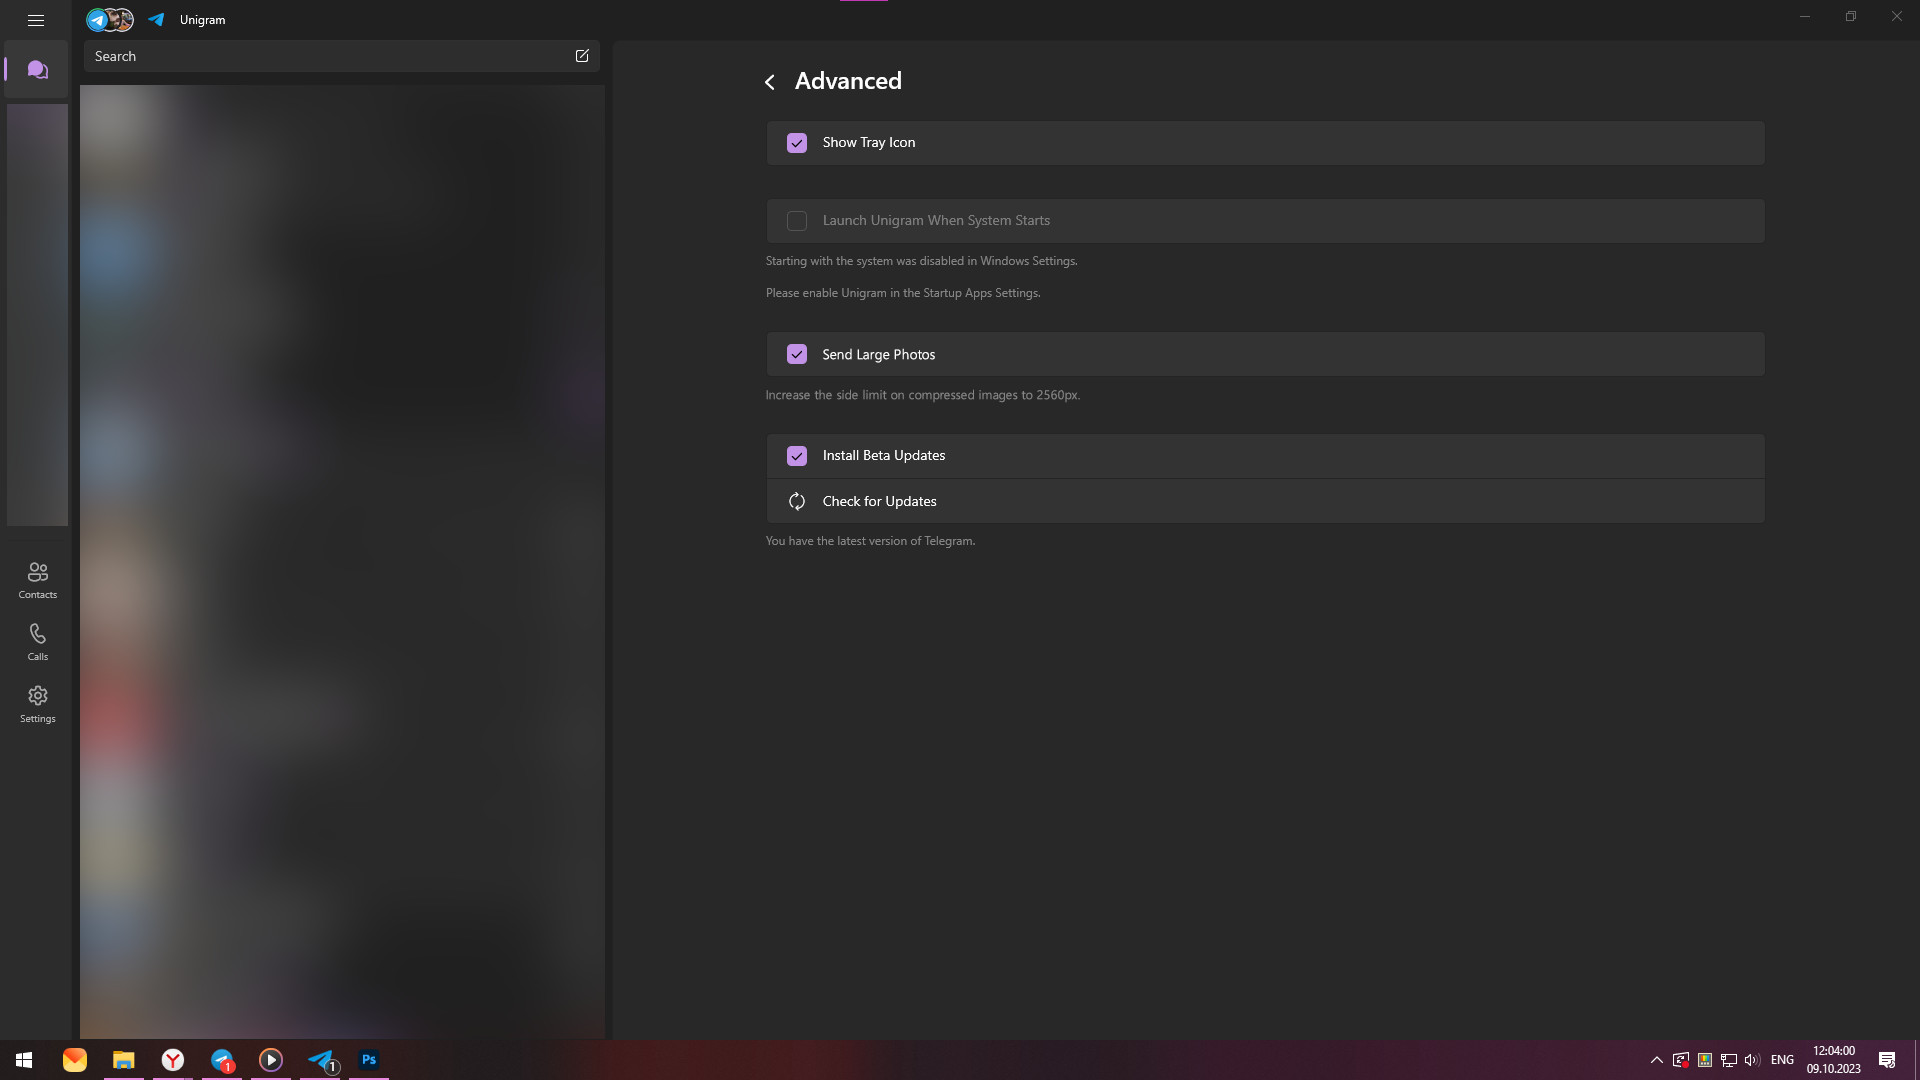
Task: Click the Check for Updates refresh icon
Action: click(797, 501)
